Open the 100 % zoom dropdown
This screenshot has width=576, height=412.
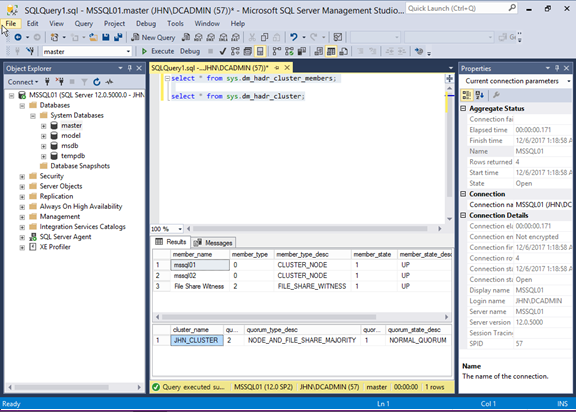[180, 229]
